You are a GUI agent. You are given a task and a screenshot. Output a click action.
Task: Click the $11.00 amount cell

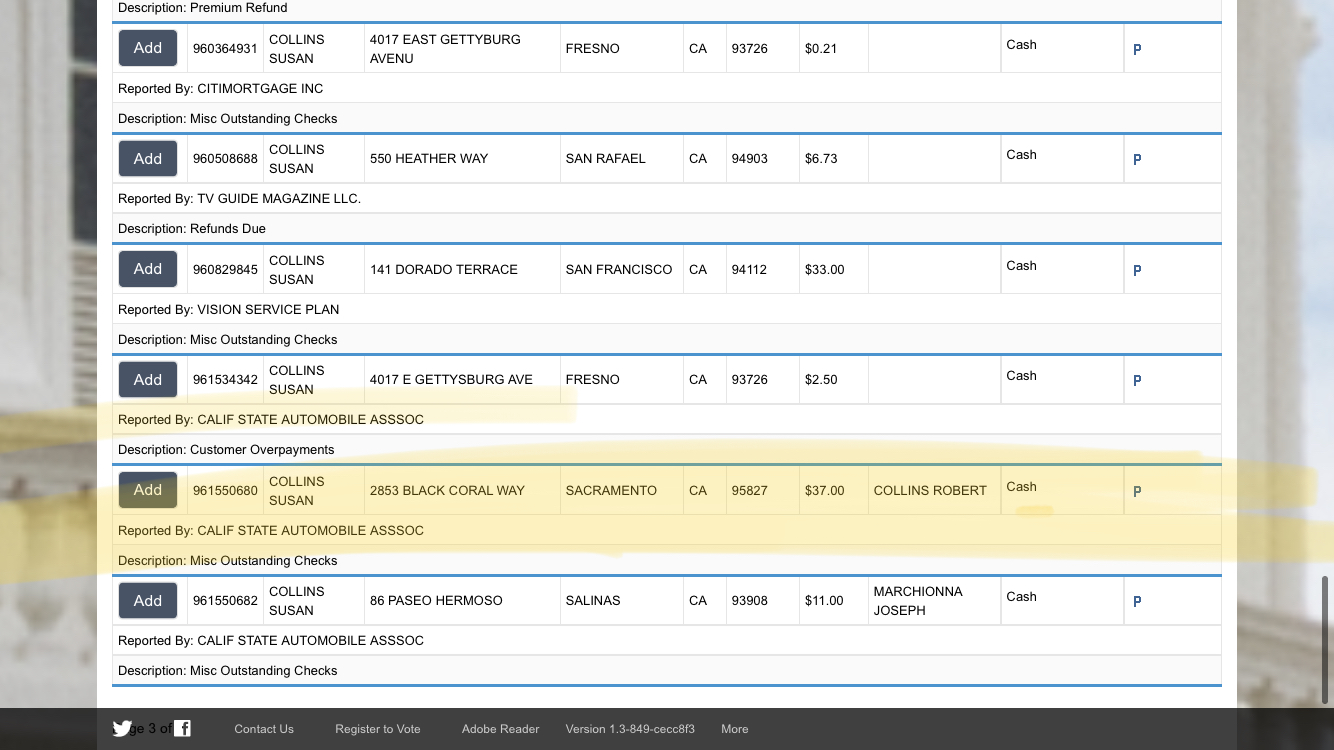[x=834, y=601]
